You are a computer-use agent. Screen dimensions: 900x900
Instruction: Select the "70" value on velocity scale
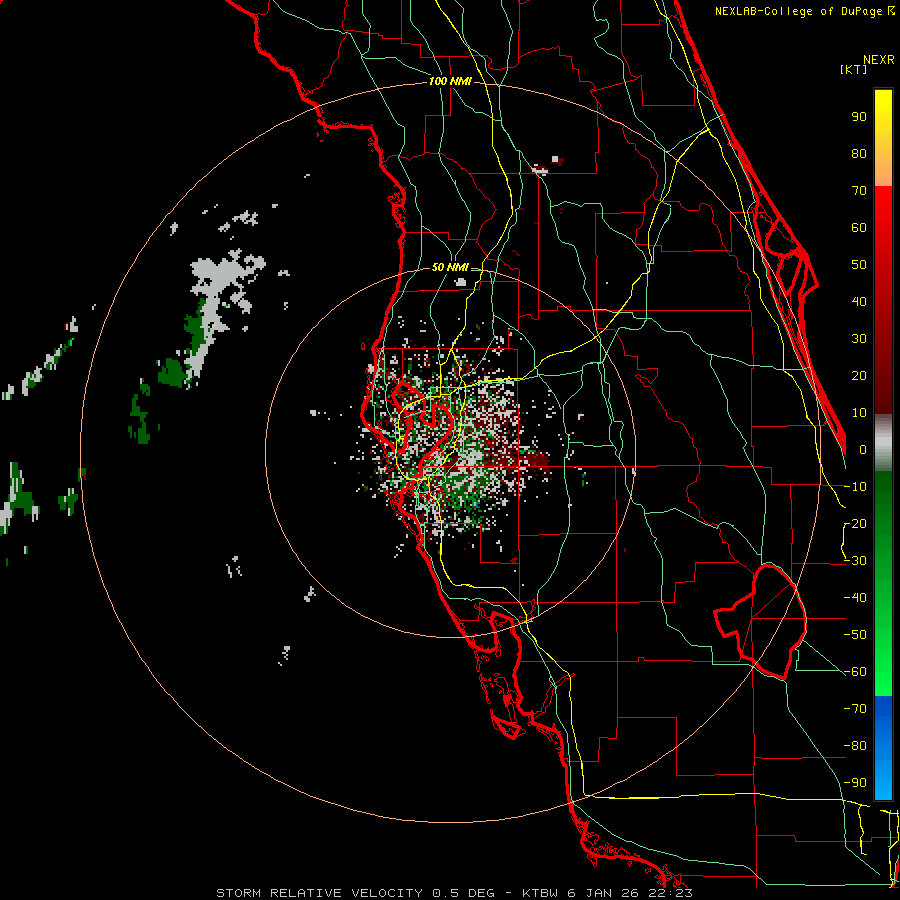click(859, 191)
